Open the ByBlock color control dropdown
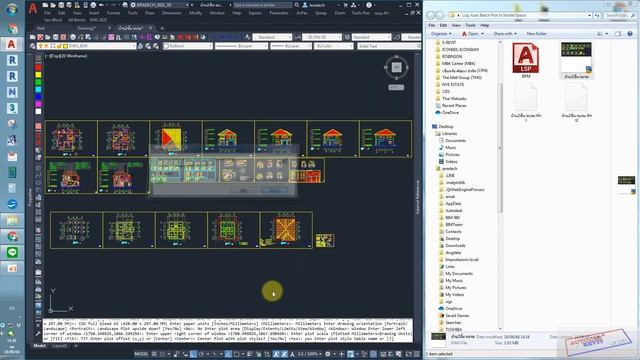Screen dimensions: 640x360 (x=187, y=46)
